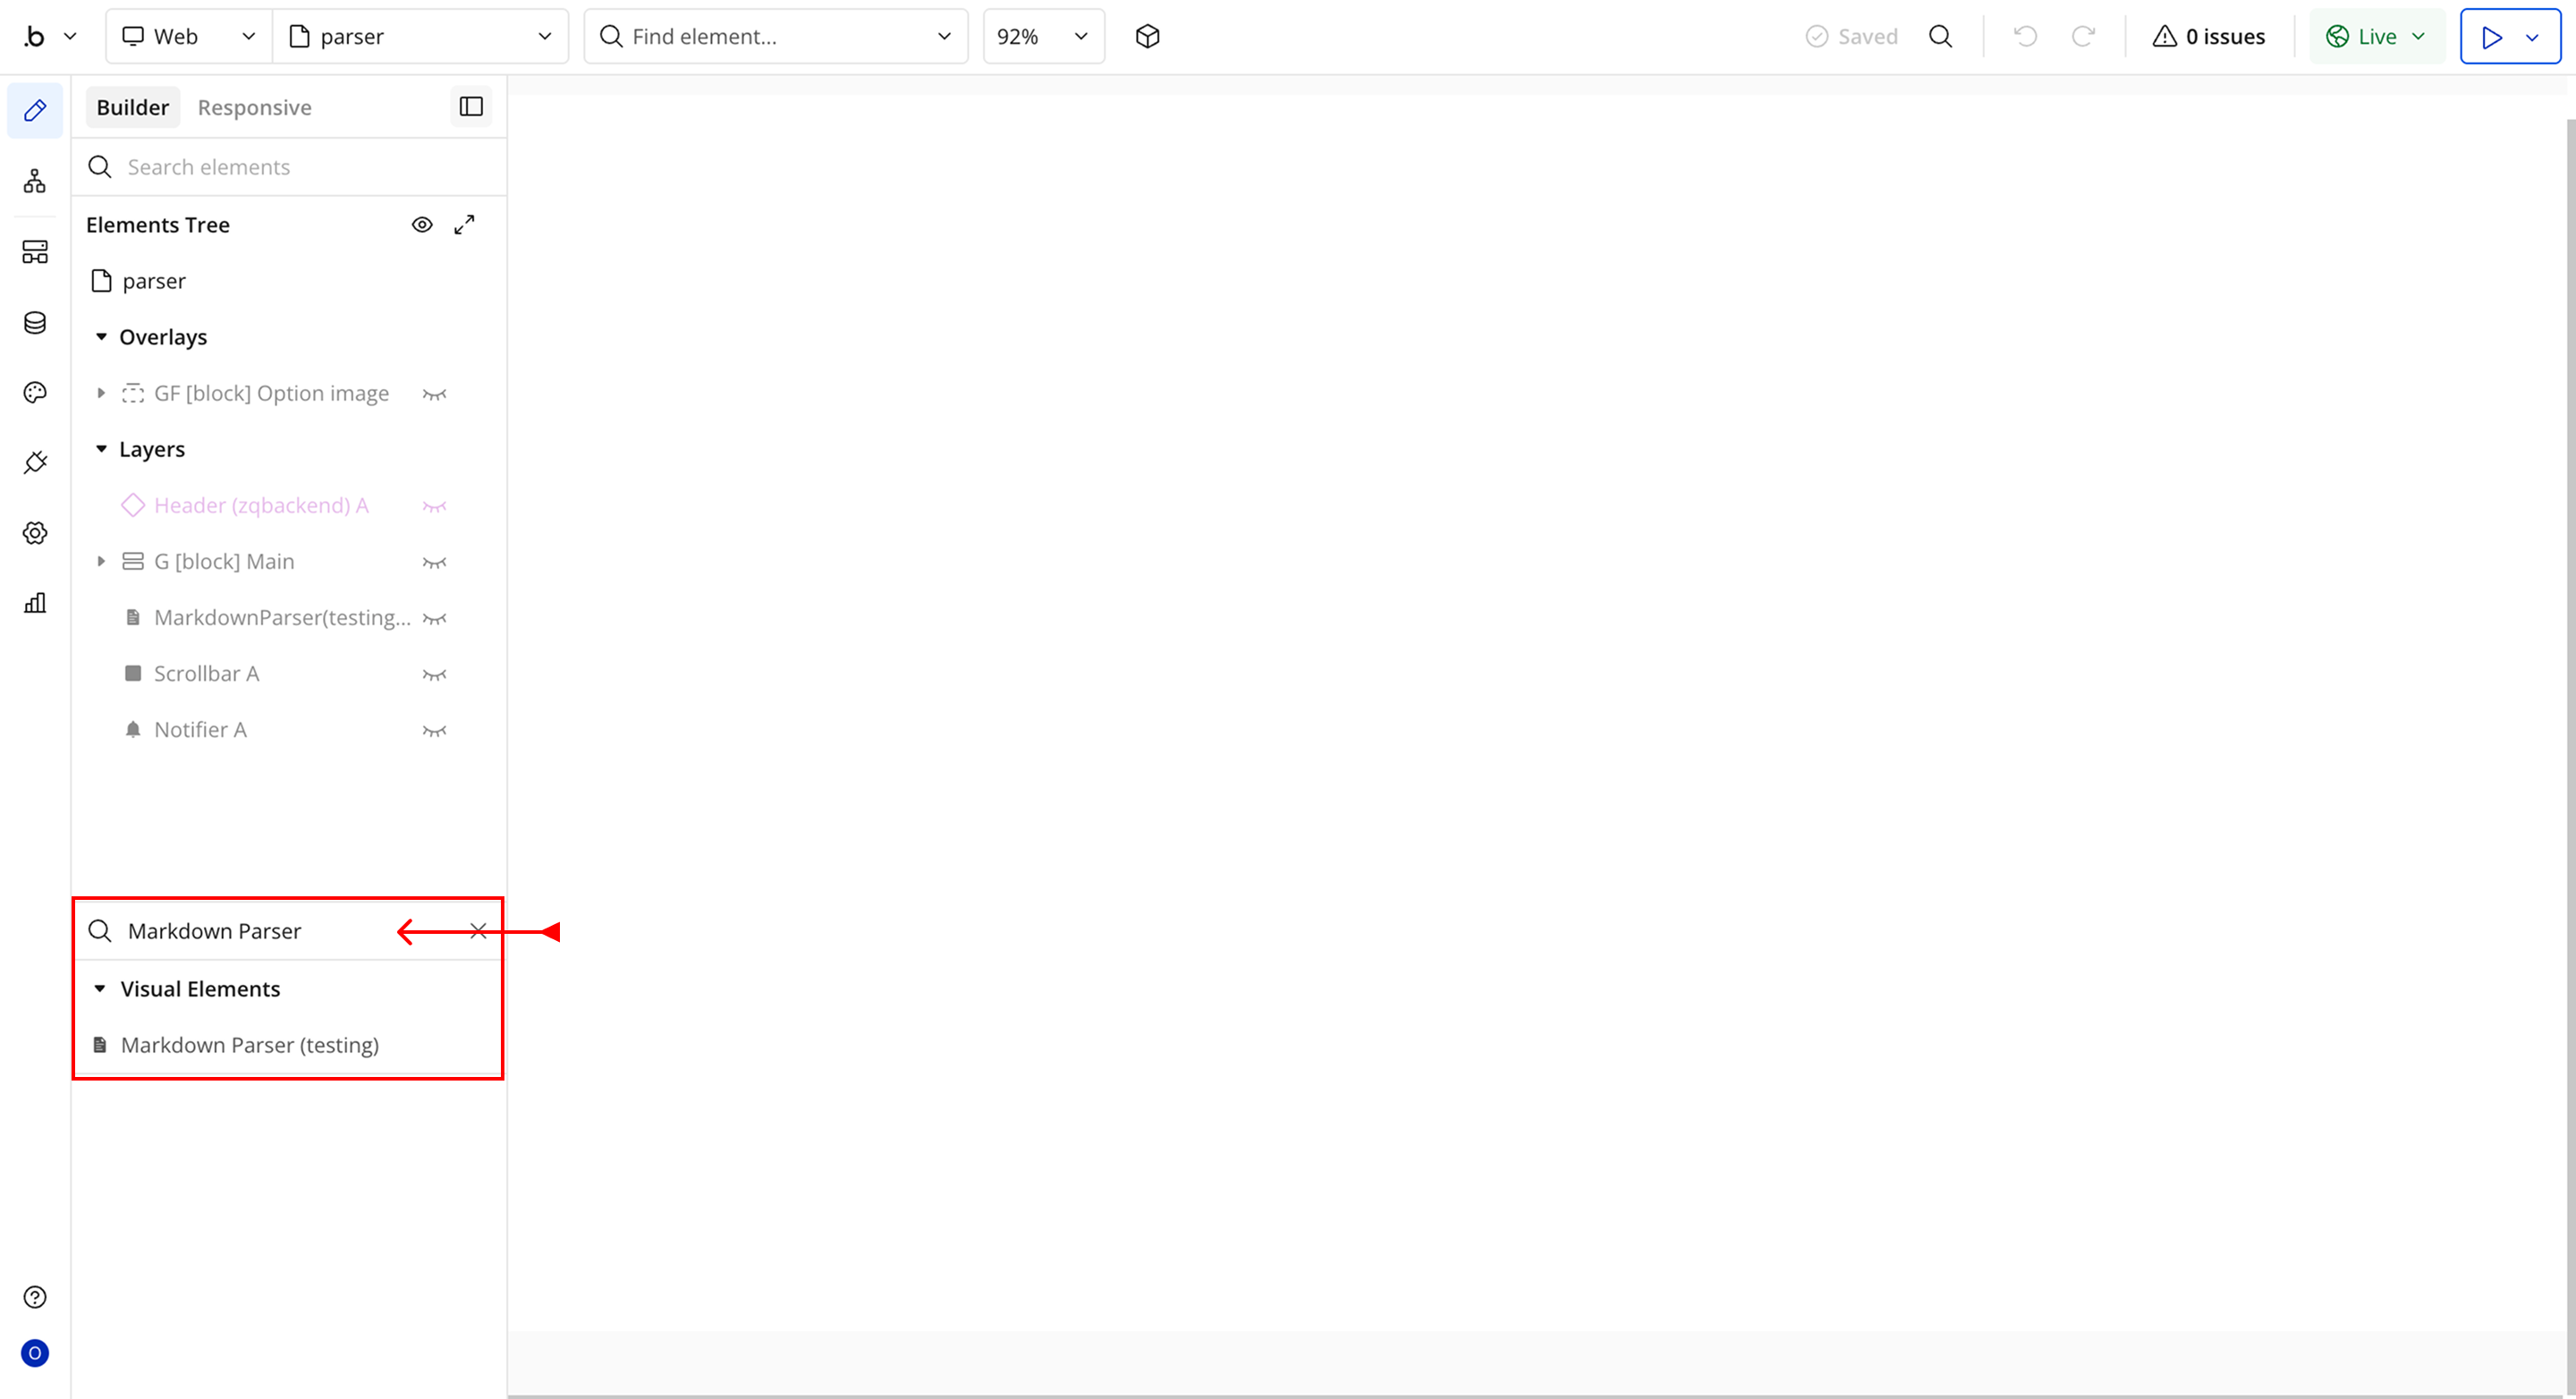Open the 92% zoom dropdown

pyautogui.click(x=1043, y=37)
